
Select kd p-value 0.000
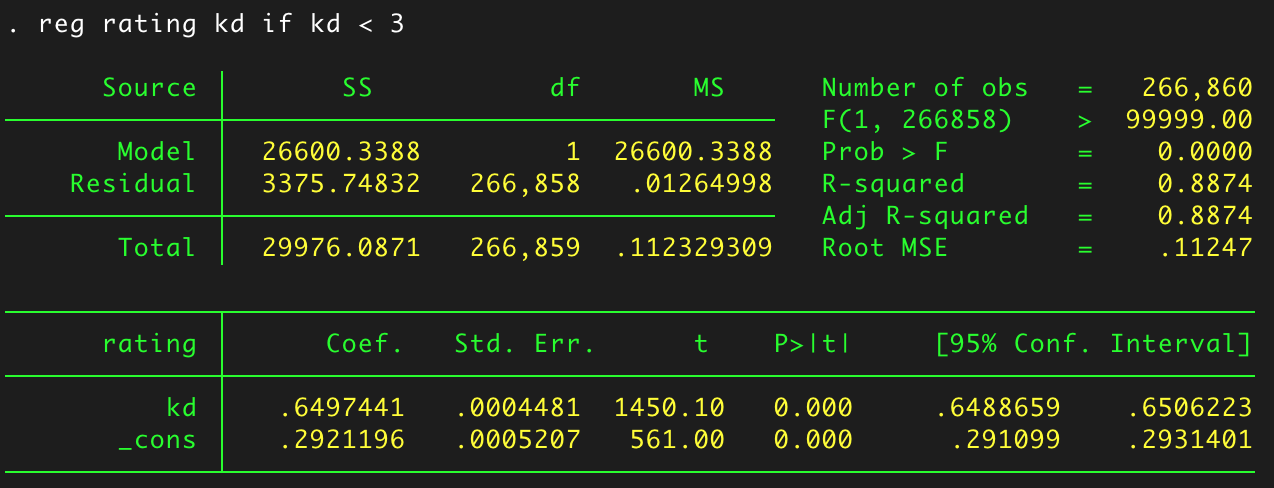(x=813, y=408)
